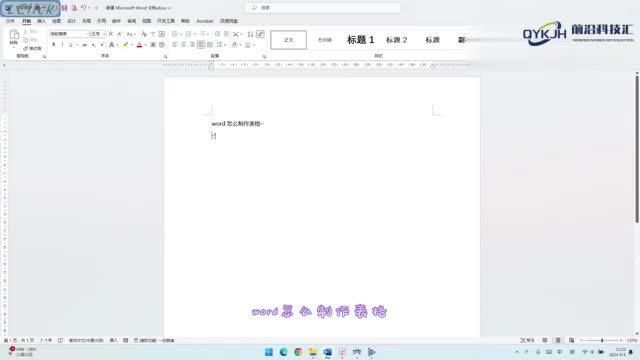640x360 pixels.
Task: Apply Character Shading
Action: (x=153, y=44)
